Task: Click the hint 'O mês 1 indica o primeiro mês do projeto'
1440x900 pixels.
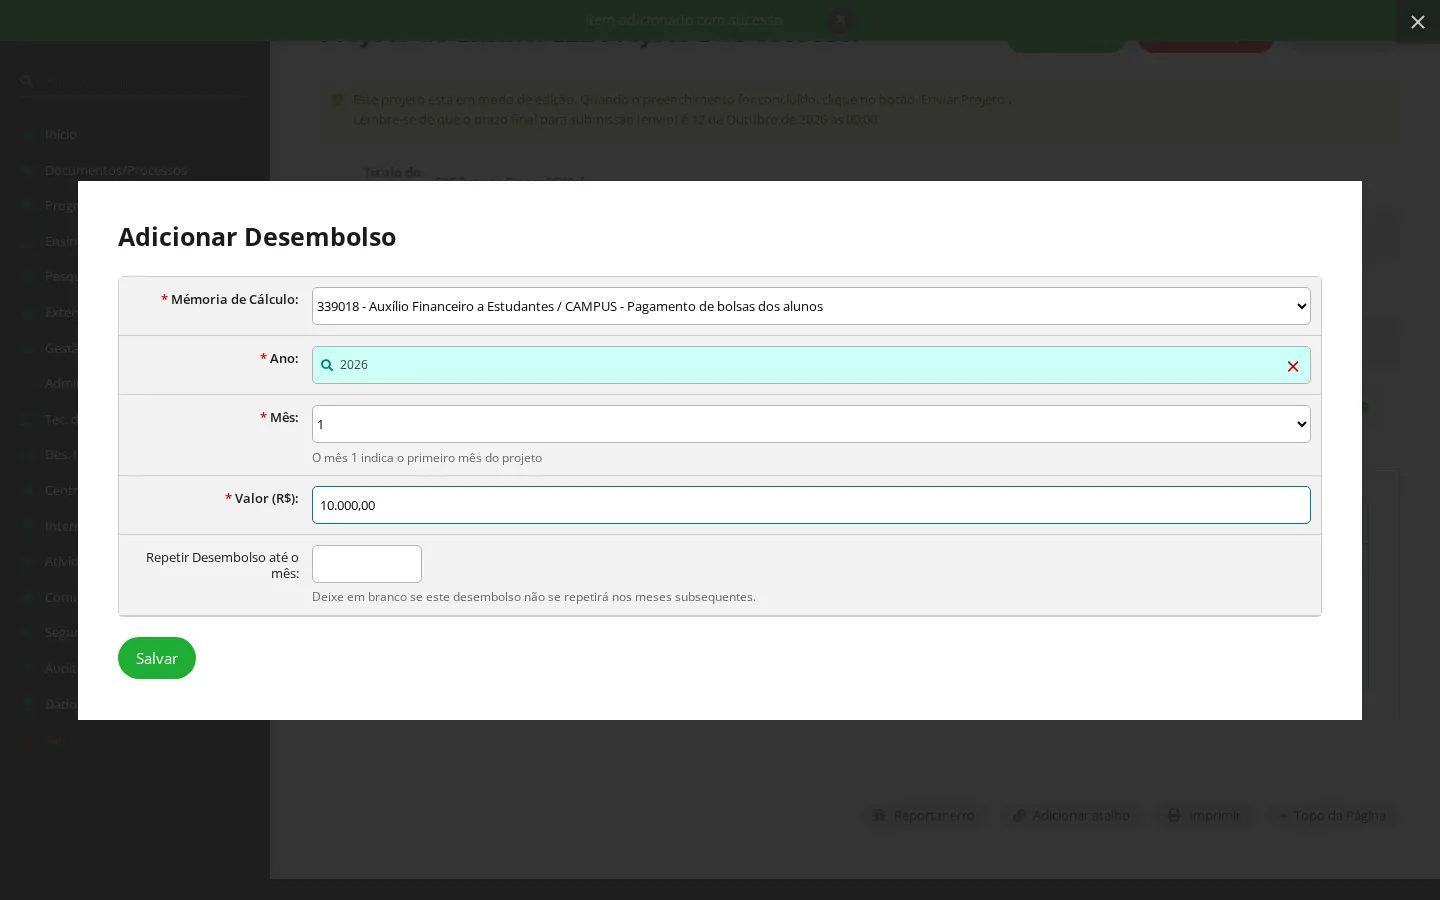Action: point(427,458)
